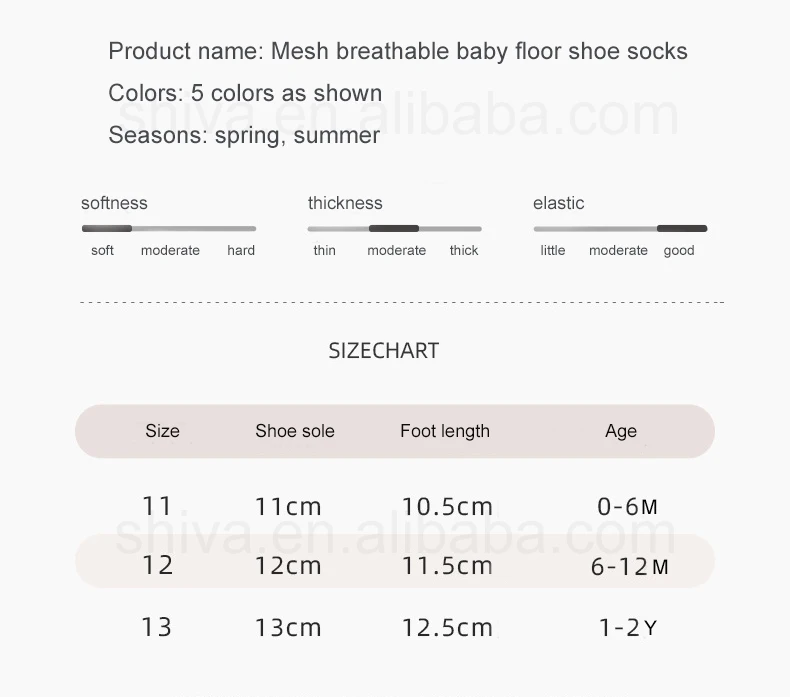
Task: Select the 'thin' thickness label
Action: [324, 250]
